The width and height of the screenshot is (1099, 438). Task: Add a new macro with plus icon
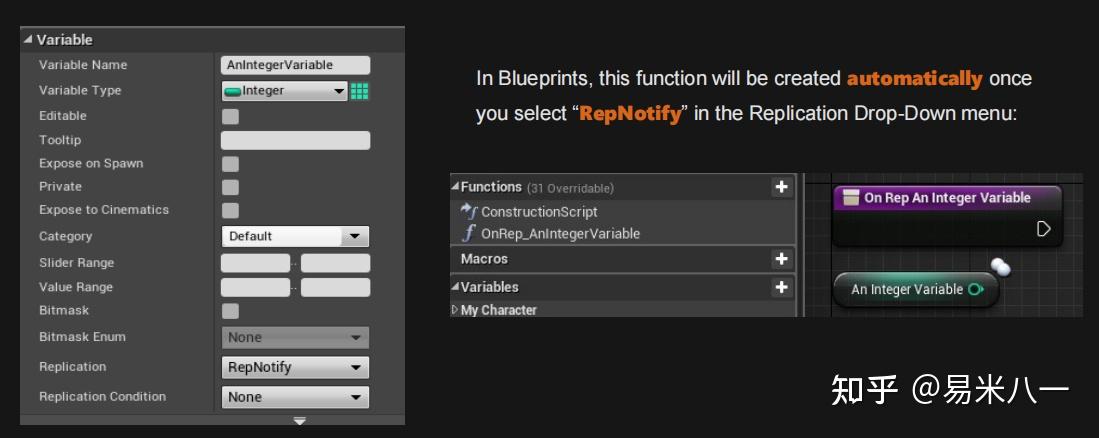781,259
